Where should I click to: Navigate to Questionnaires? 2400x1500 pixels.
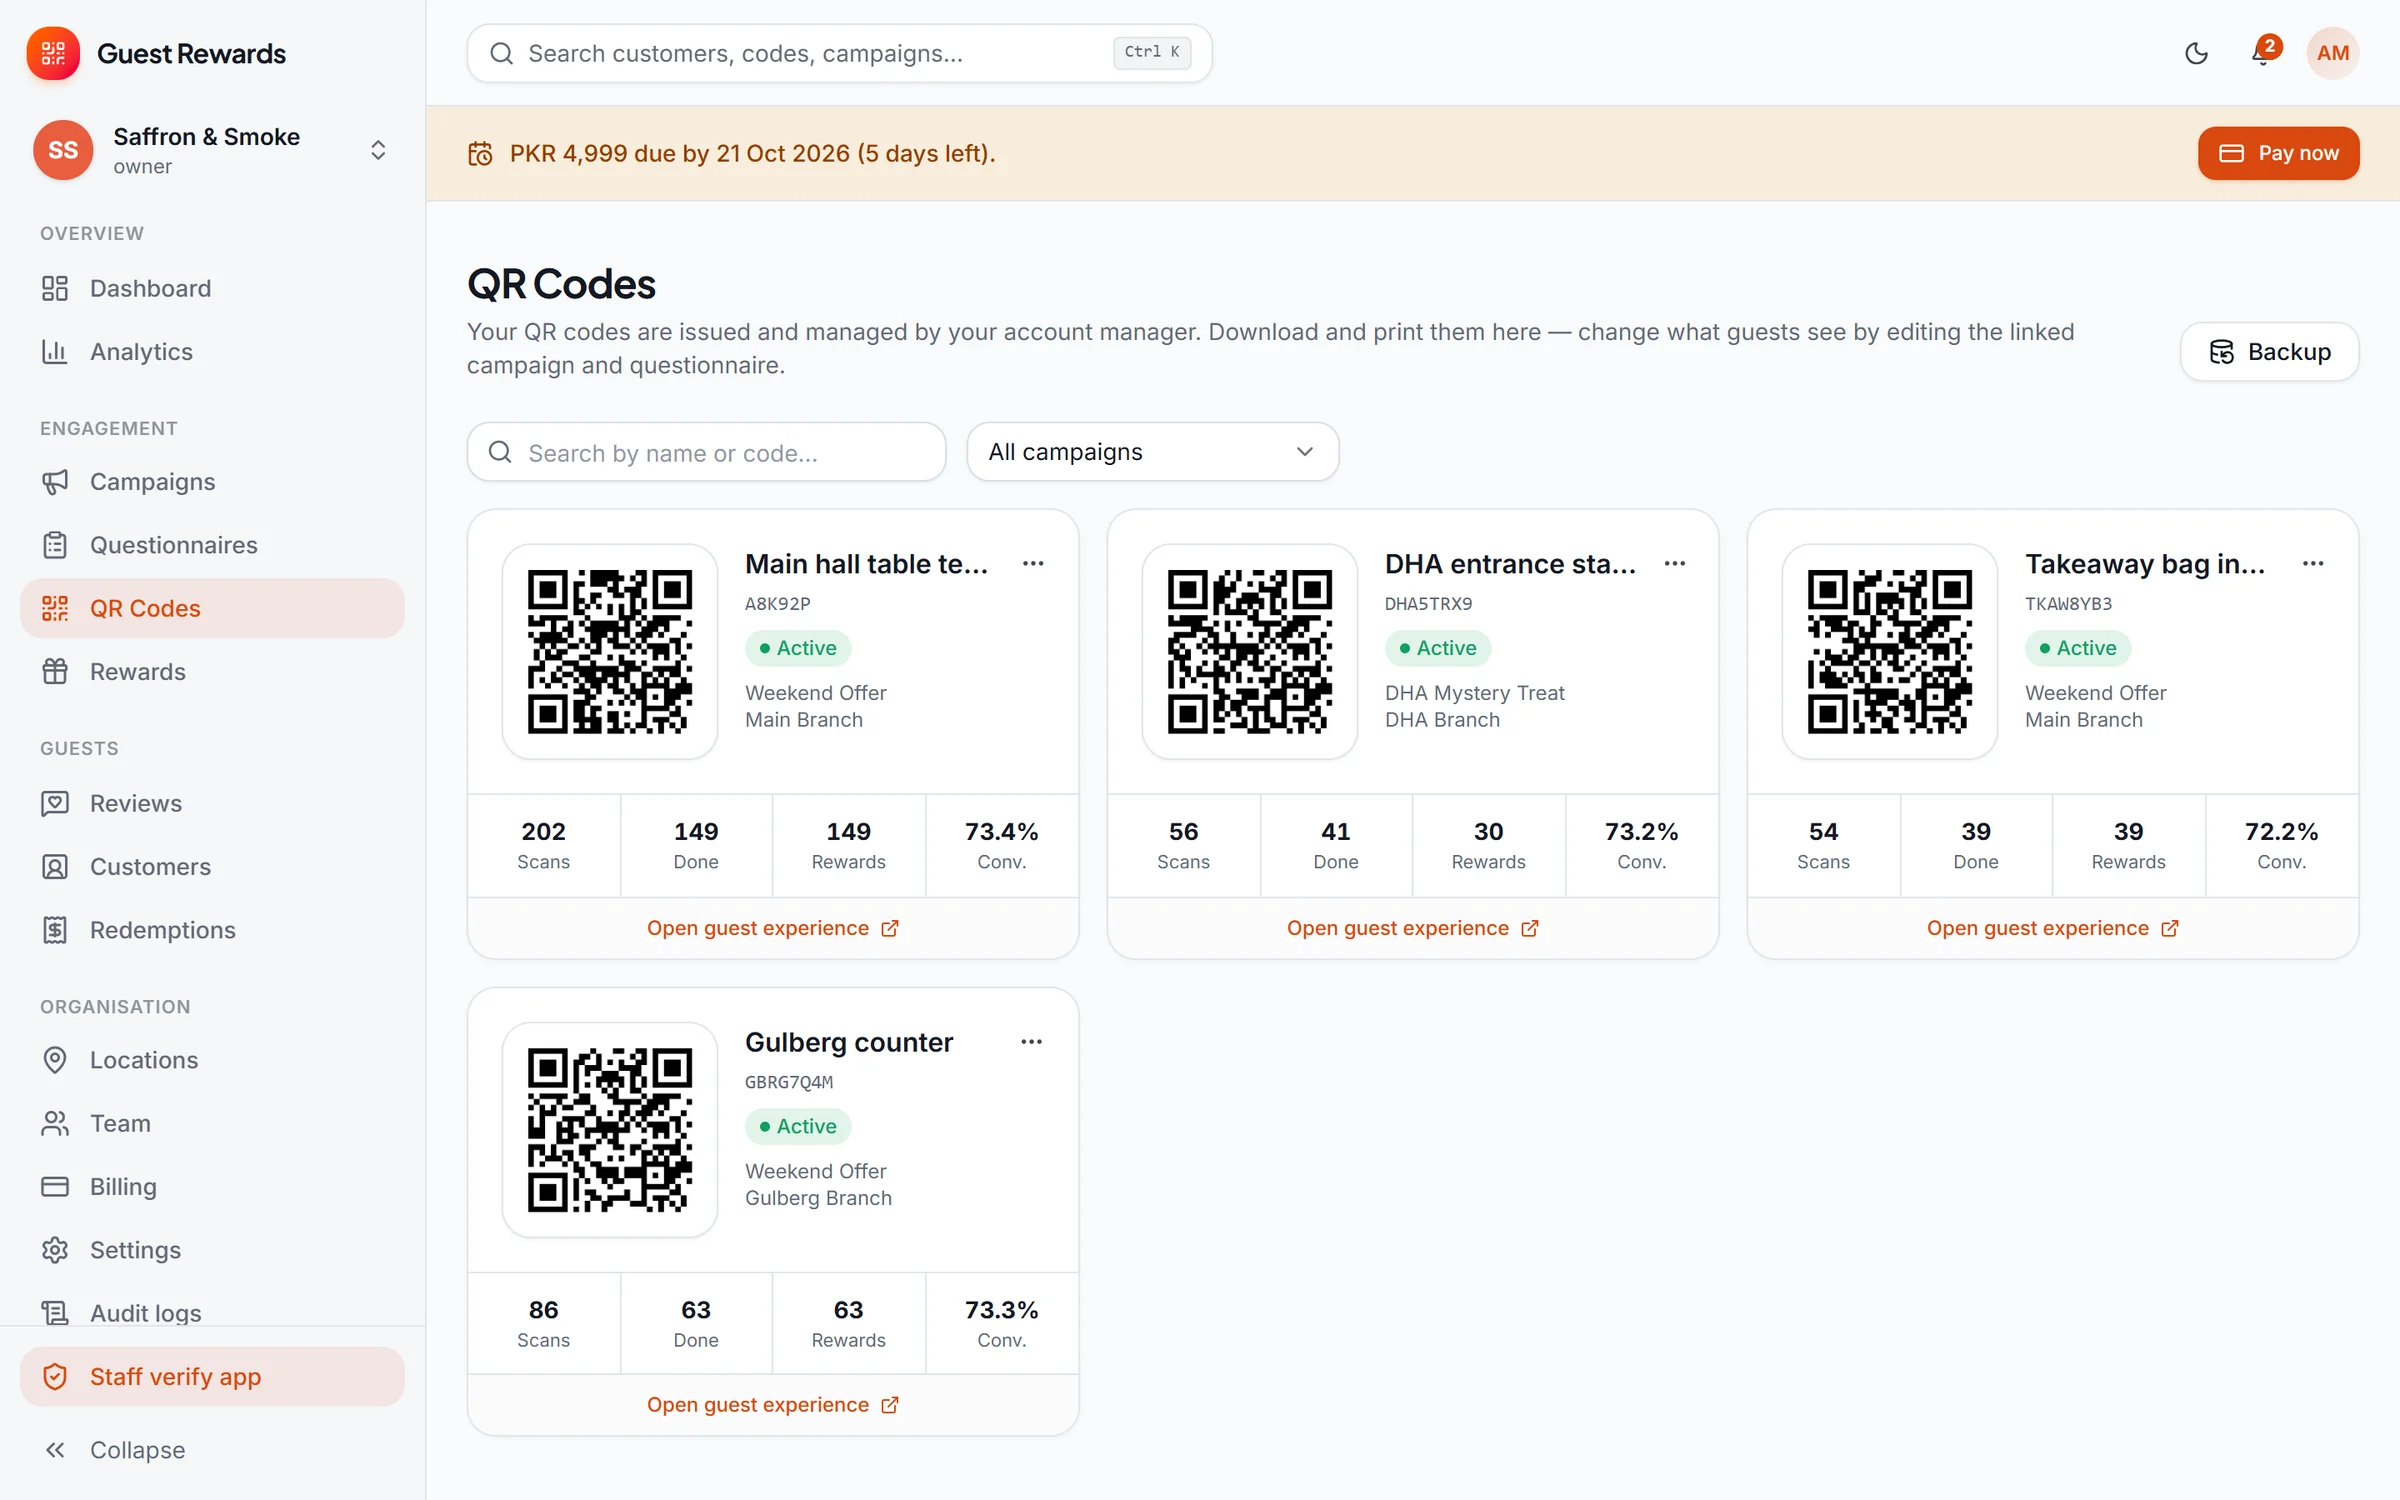(212, 545)
